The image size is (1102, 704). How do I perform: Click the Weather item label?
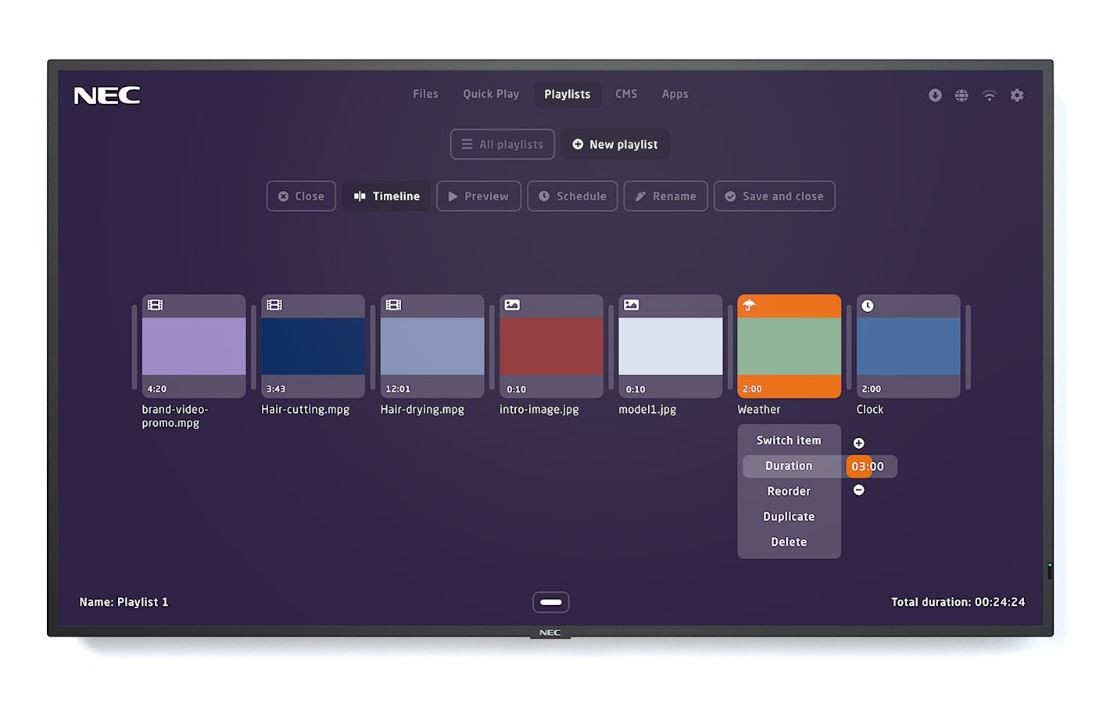point(758,410)
